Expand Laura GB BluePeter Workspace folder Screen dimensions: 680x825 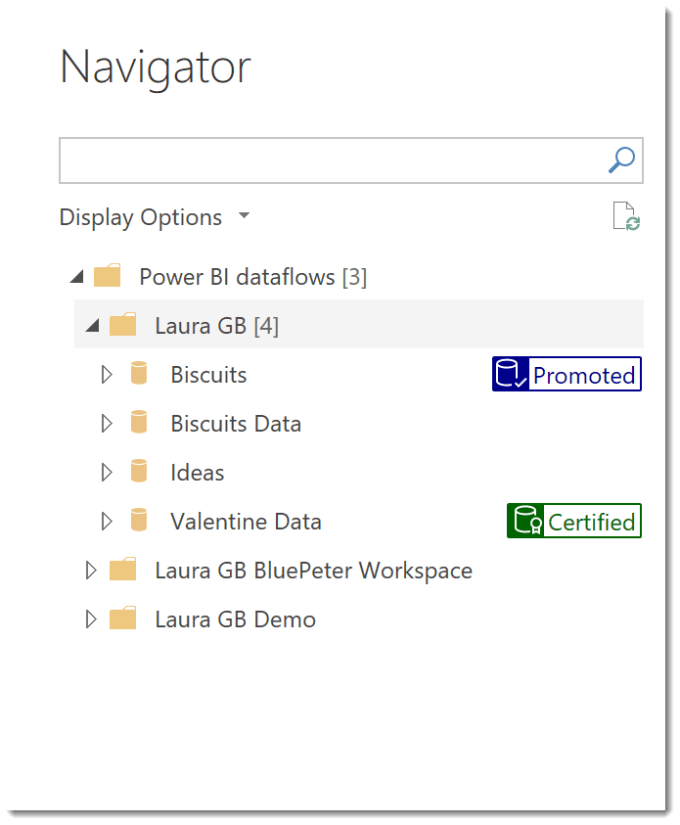pyautogui.click(x=91, y=570)
